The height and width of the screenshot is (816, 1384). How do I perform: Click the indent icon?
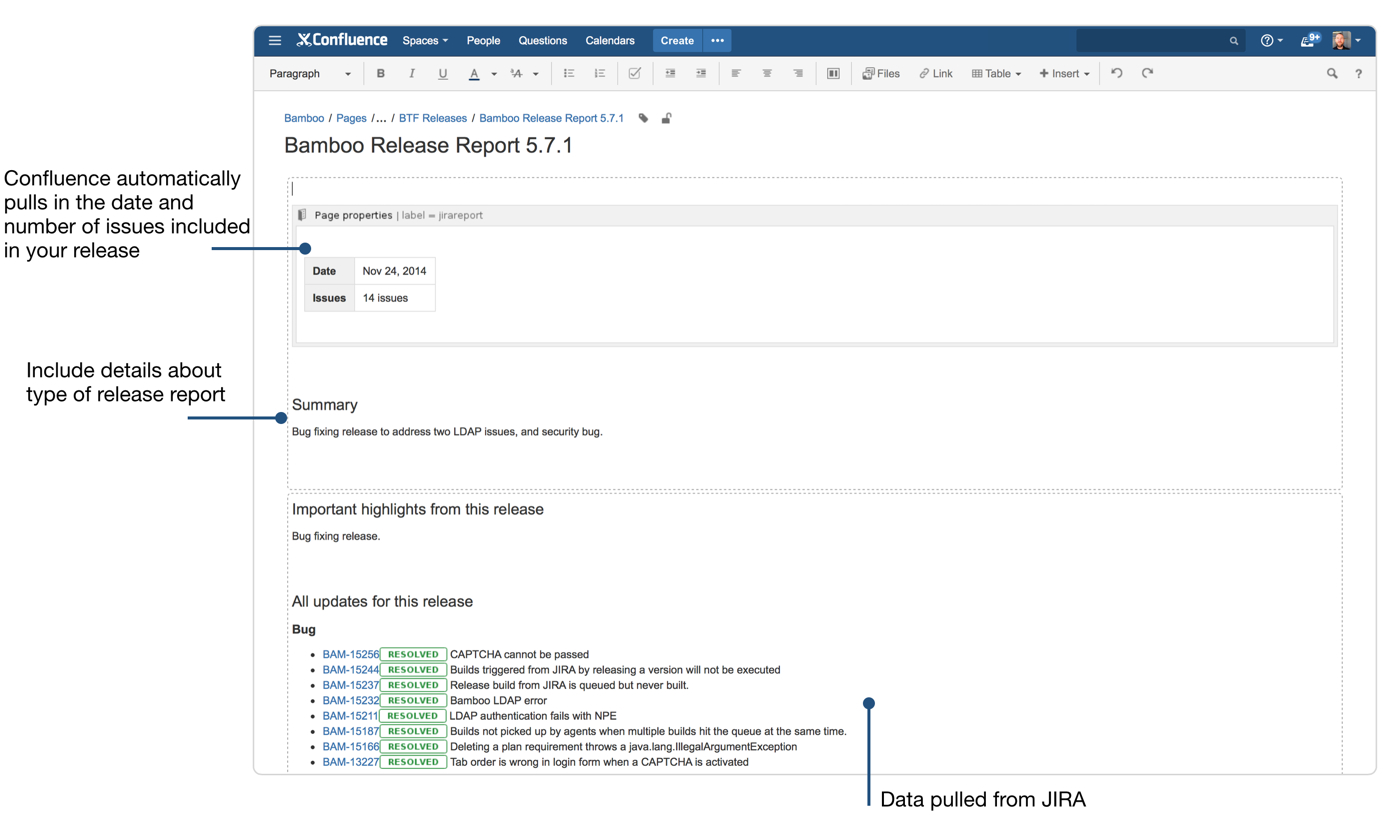701,74
